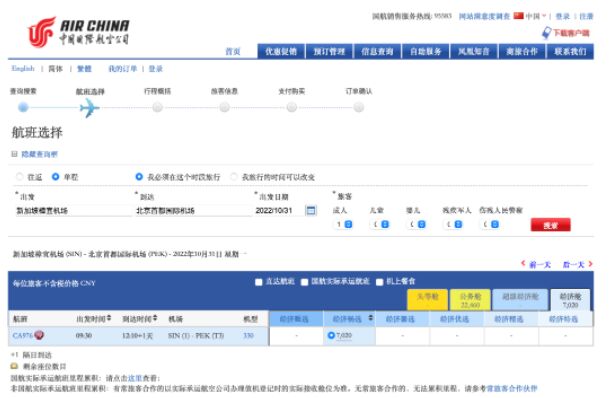Click the China flag icon
616x398 pixels.
(519, 16)
